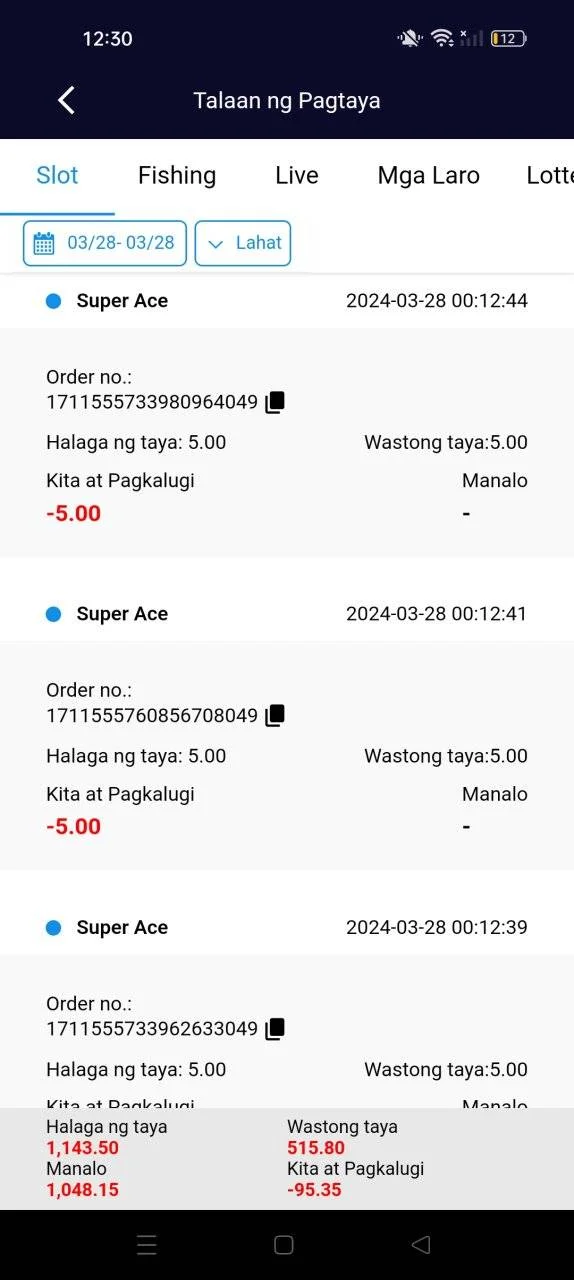The height and width of the screenshot is (1280, 574).
Task: Expand the Lahat filter dropdown
Action: click(x=243, y=243)
